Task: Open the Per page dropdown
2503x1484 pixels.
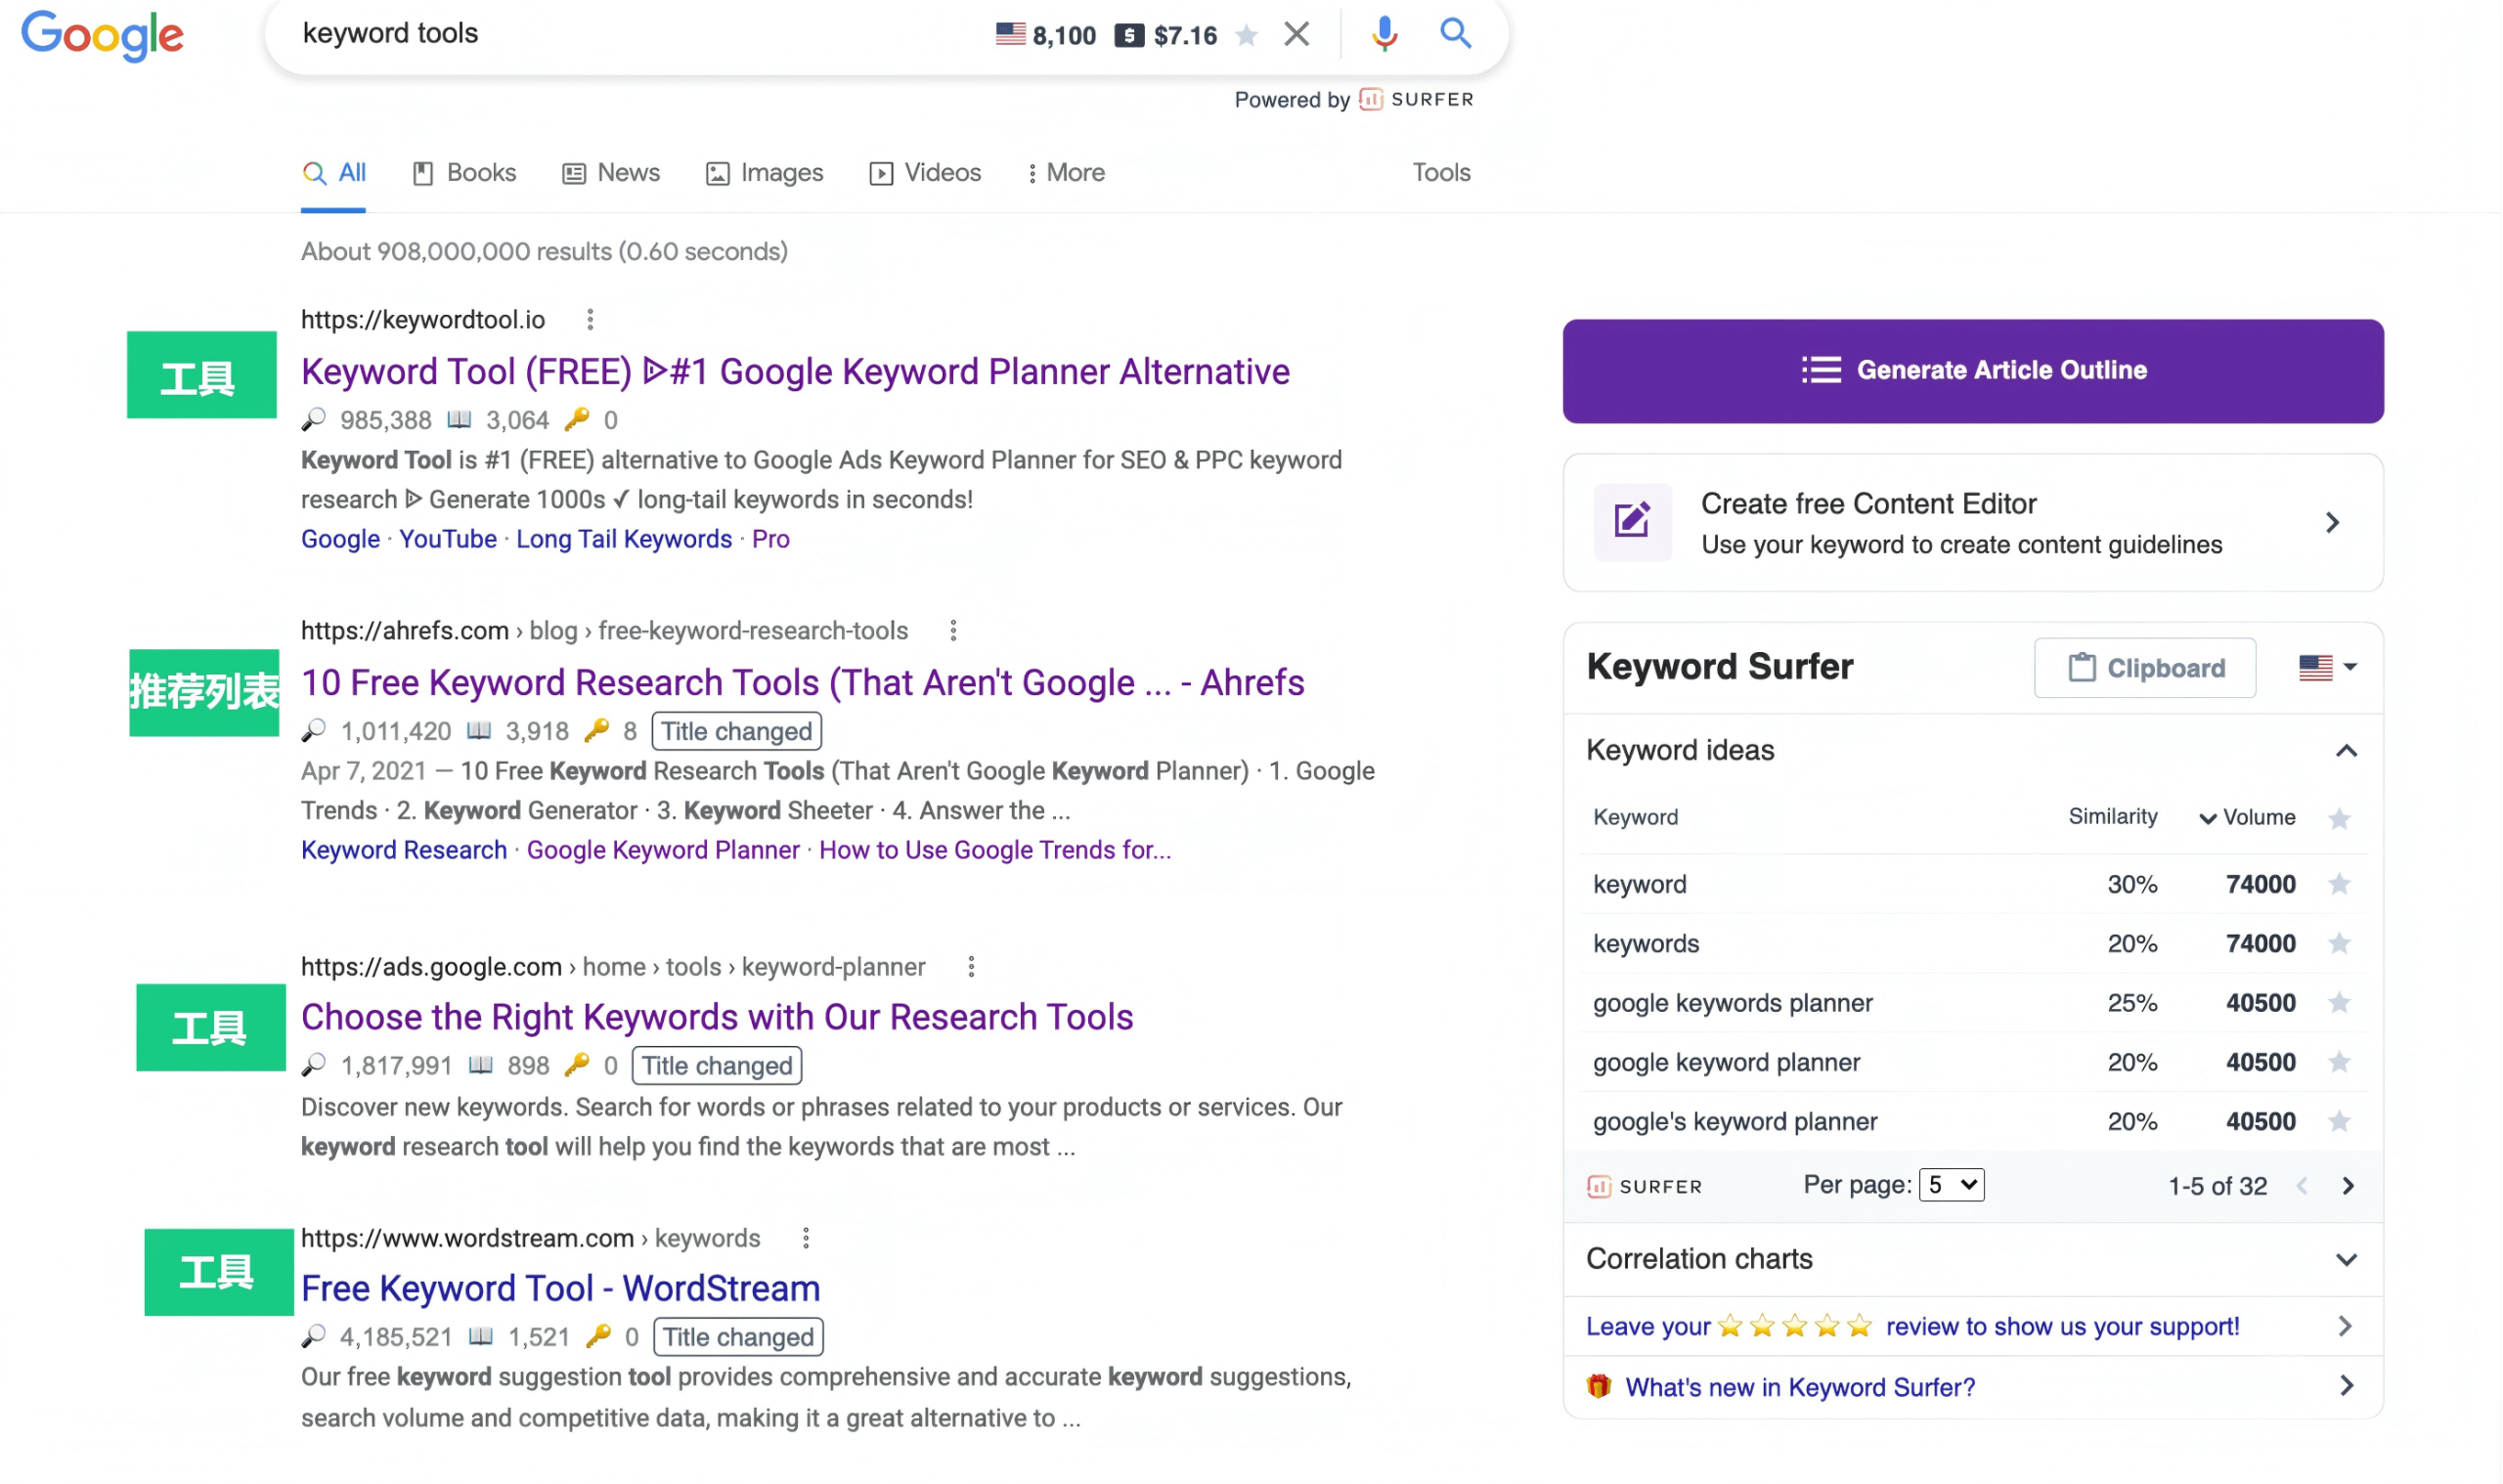Action: [x=1951, y=1185]
